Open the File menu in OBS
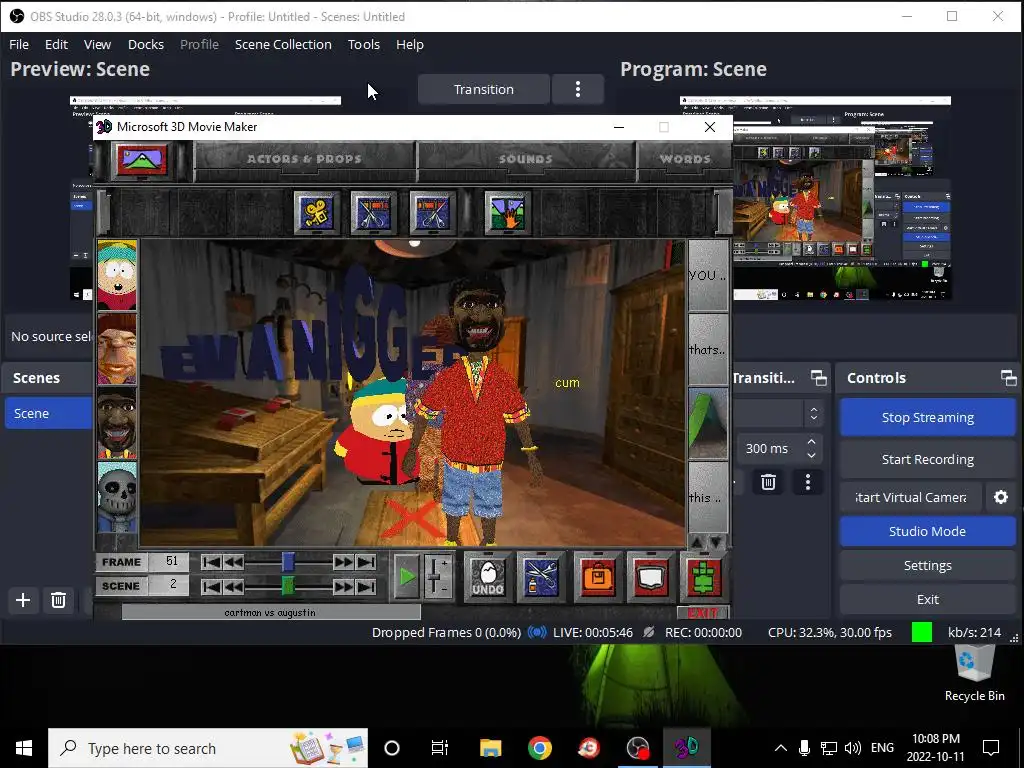 tap(19, 44)
